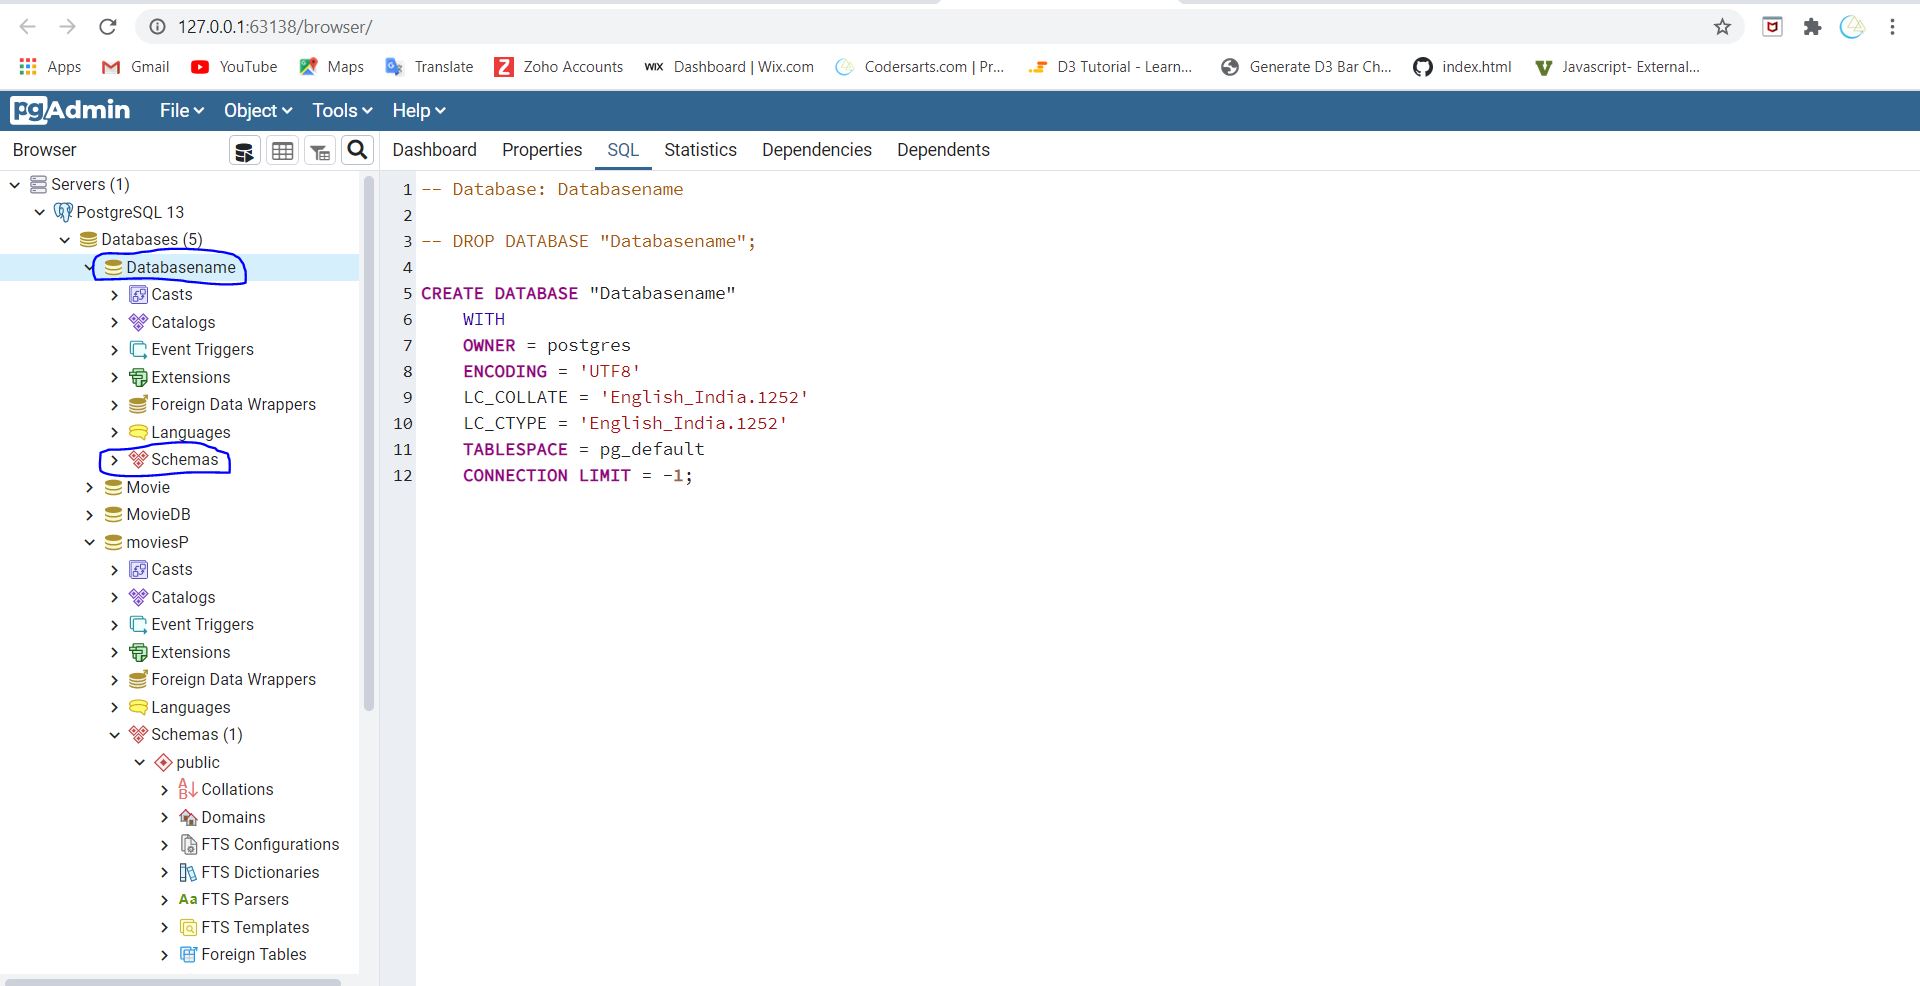The width and height of the screenshot is (1920, 986).
Task: Open the YouTube bookmark
Action: [x=234, y=67]
